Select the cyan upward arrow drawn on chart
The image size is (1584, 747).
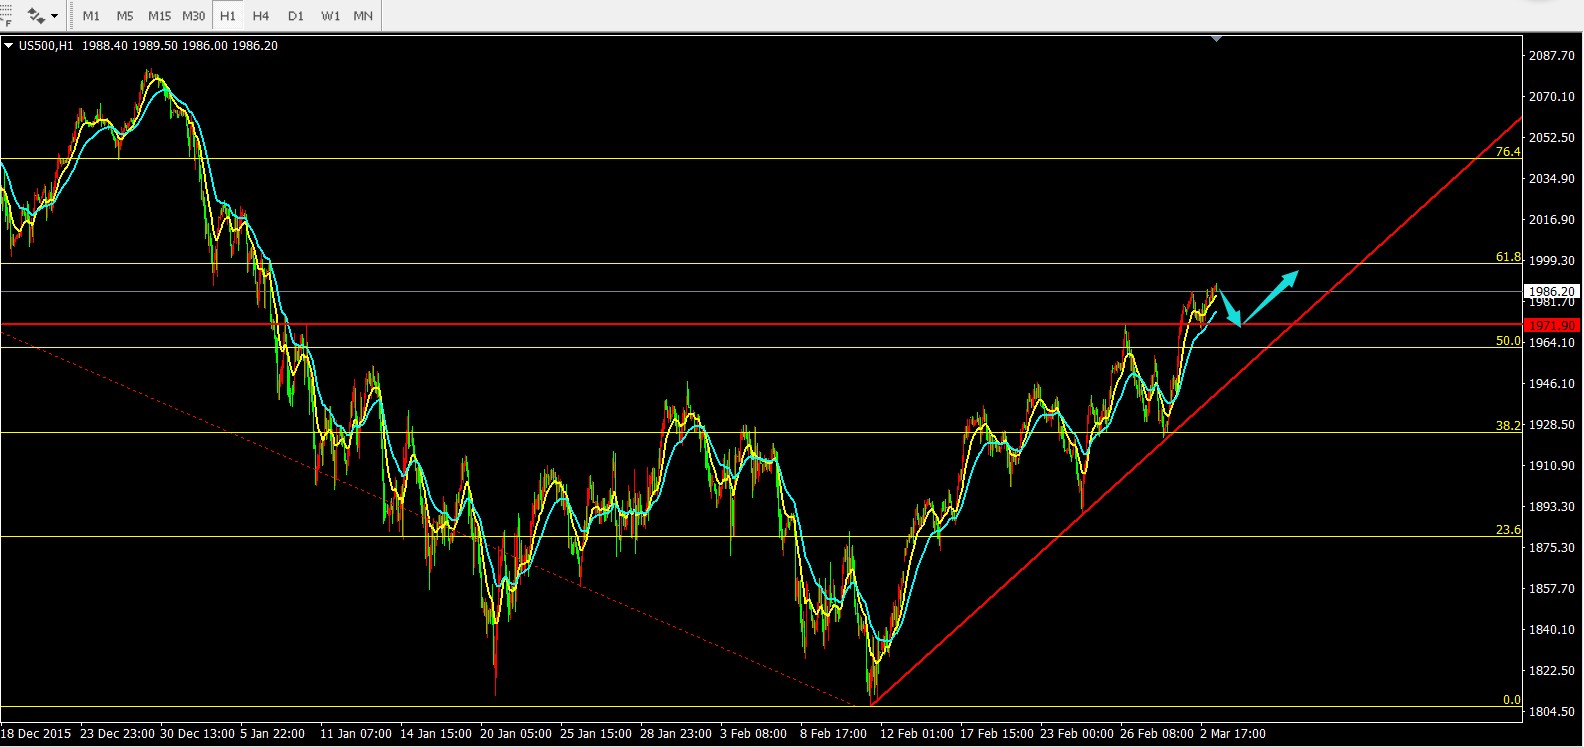1270,297
